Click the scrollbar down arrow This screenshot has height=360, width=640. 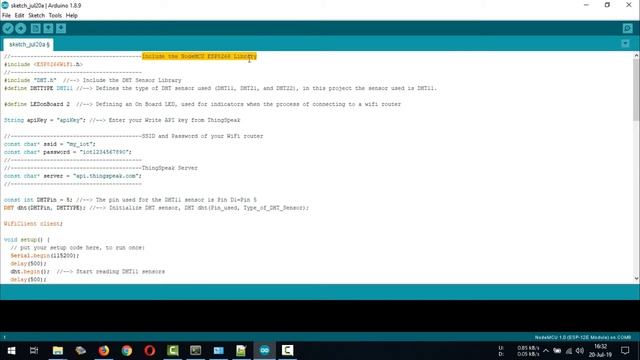point(636,278)
